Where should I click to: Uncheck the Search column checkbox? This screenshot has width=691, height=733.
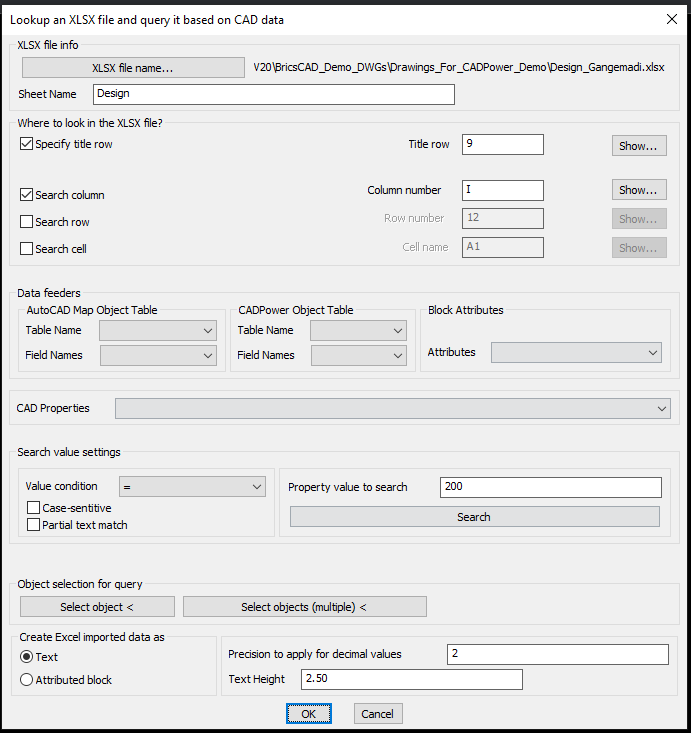[26, 195]
